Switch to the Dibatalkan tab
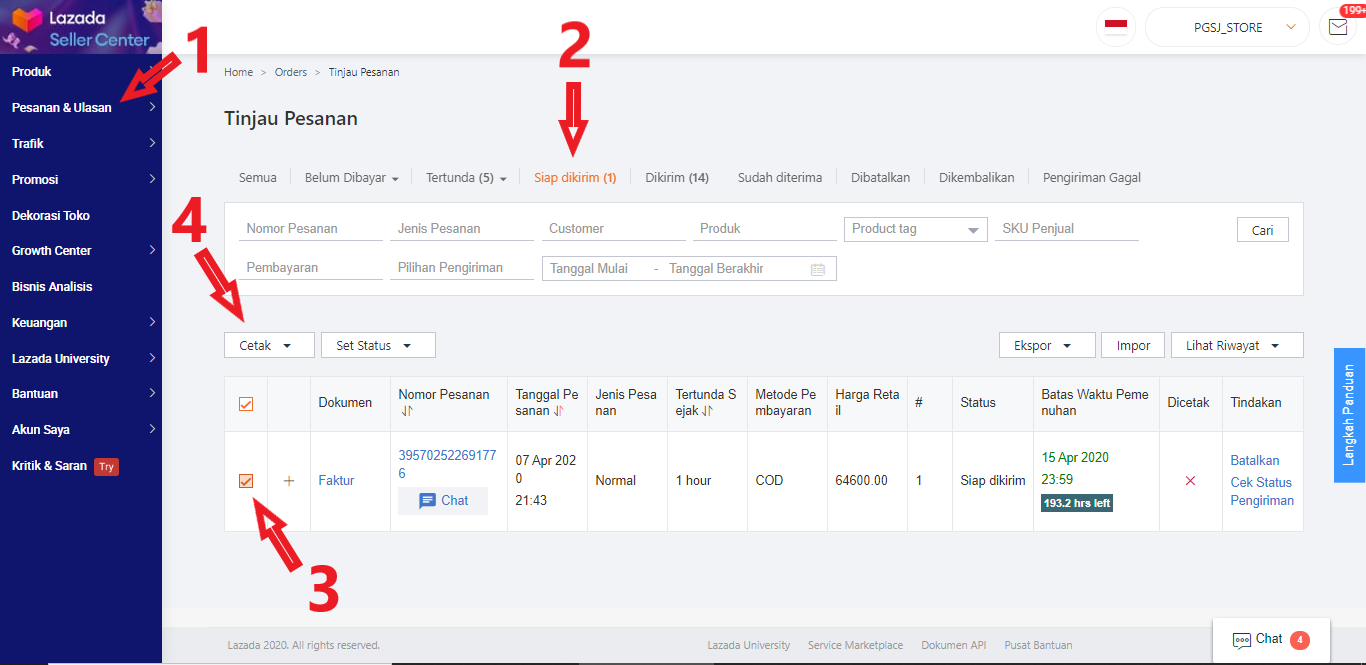 [880, 178]
